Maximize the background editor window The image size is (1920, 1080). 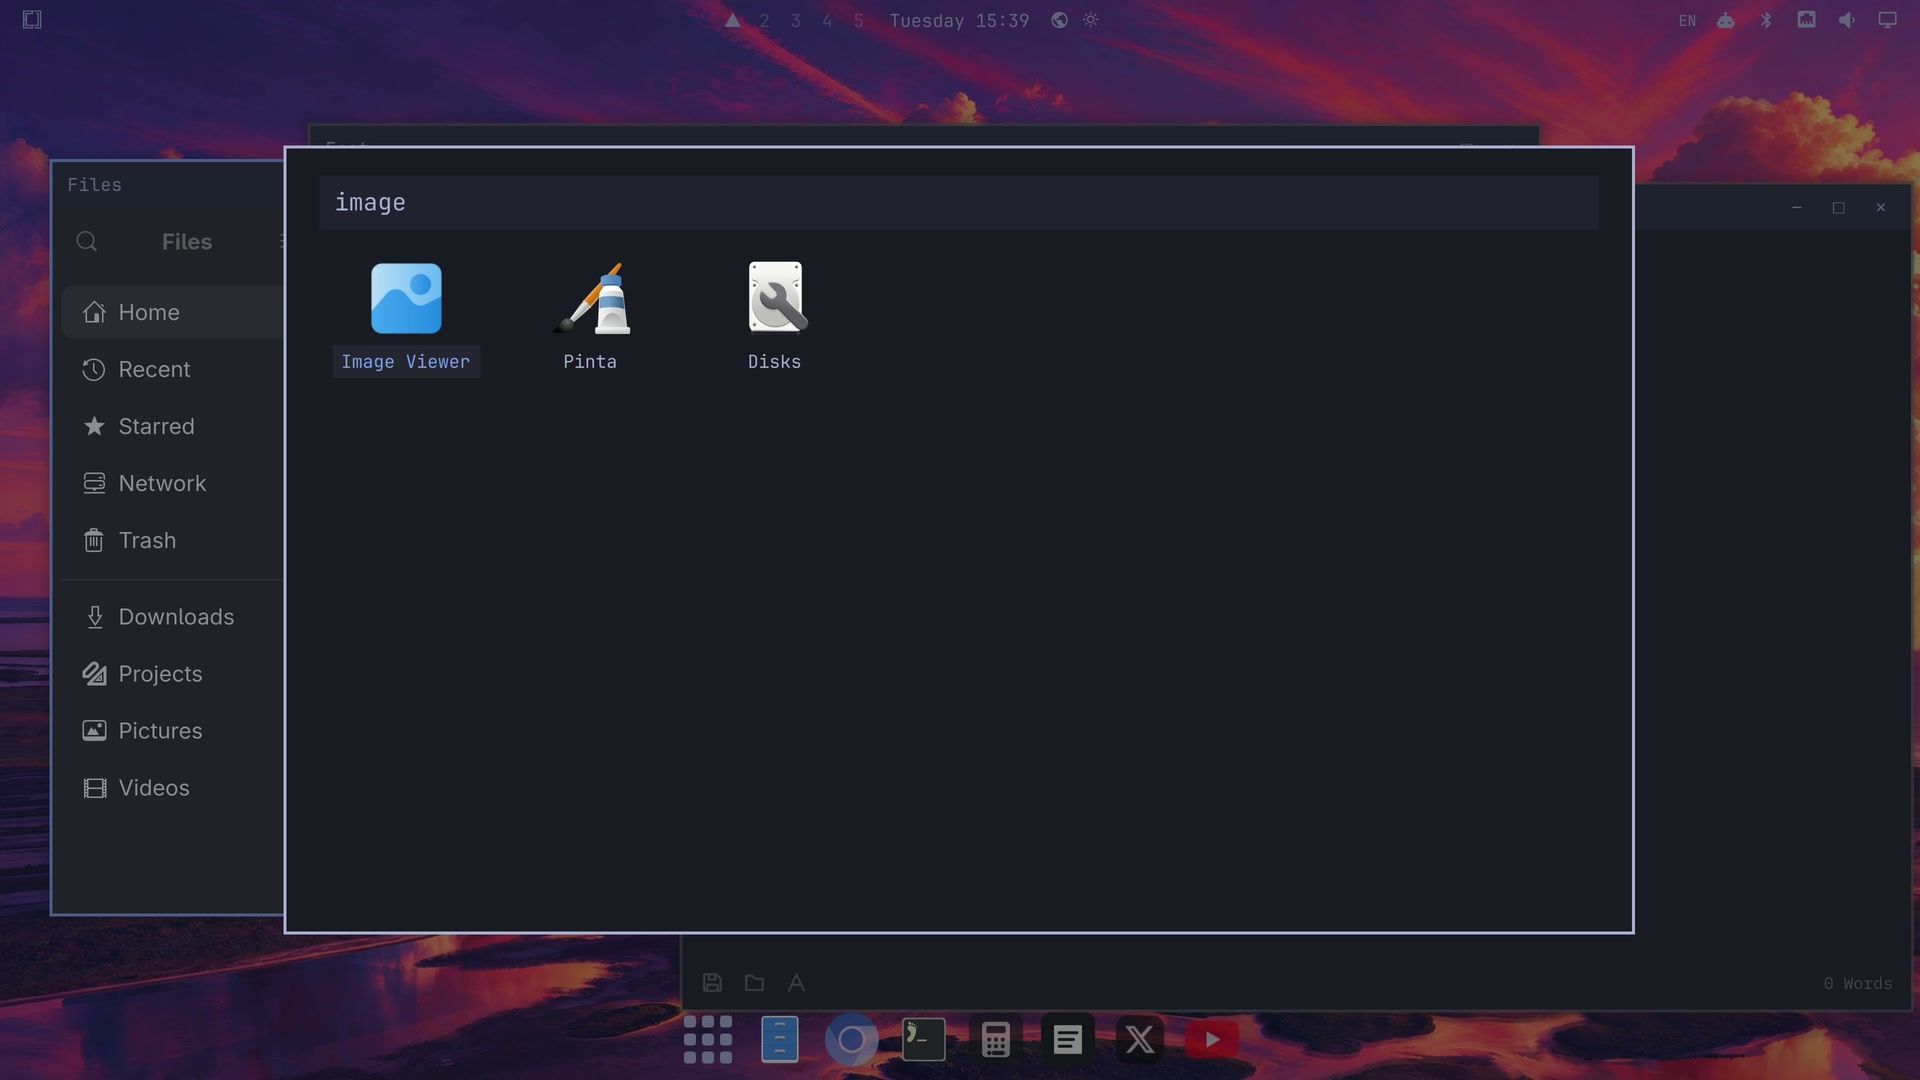(1838, 208)
